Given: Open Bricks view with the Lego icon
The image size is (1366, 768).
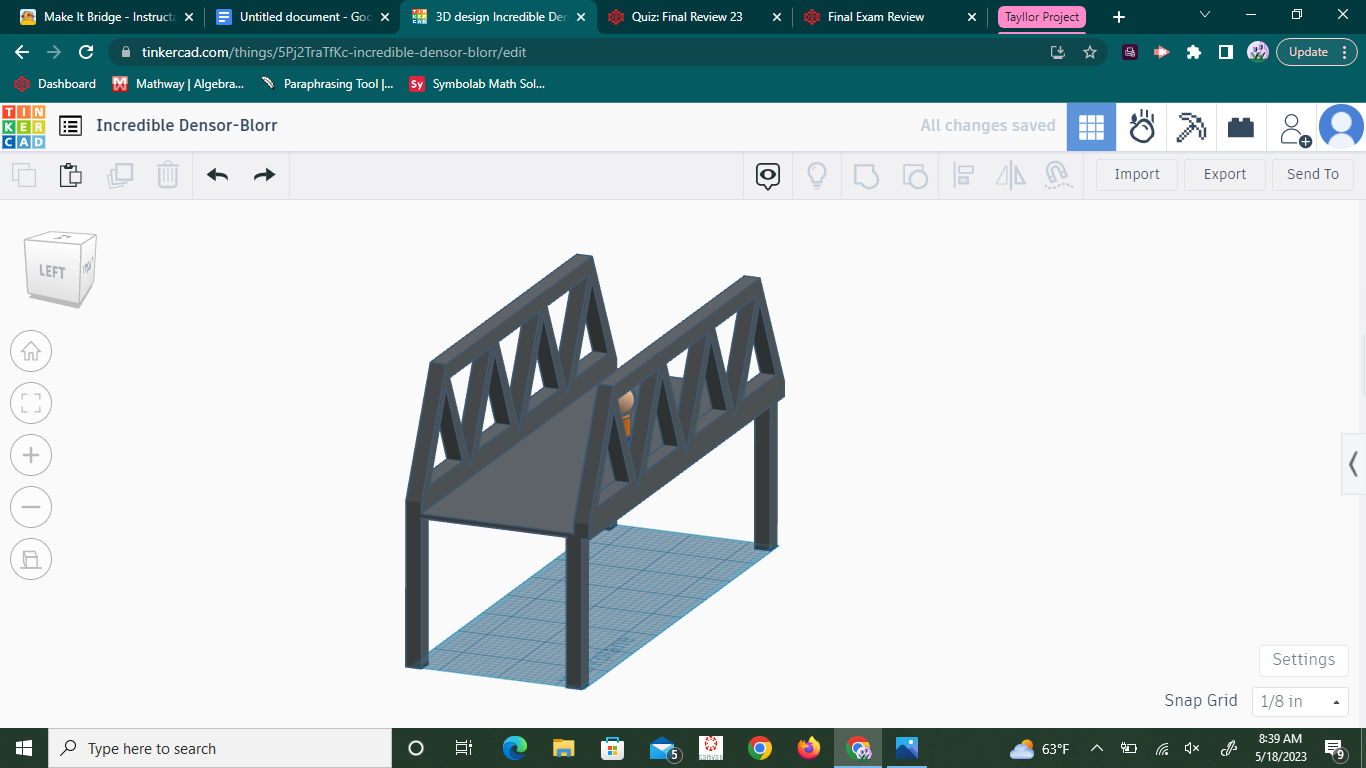Looking at the screenshot, I should tap(1241, 126).
